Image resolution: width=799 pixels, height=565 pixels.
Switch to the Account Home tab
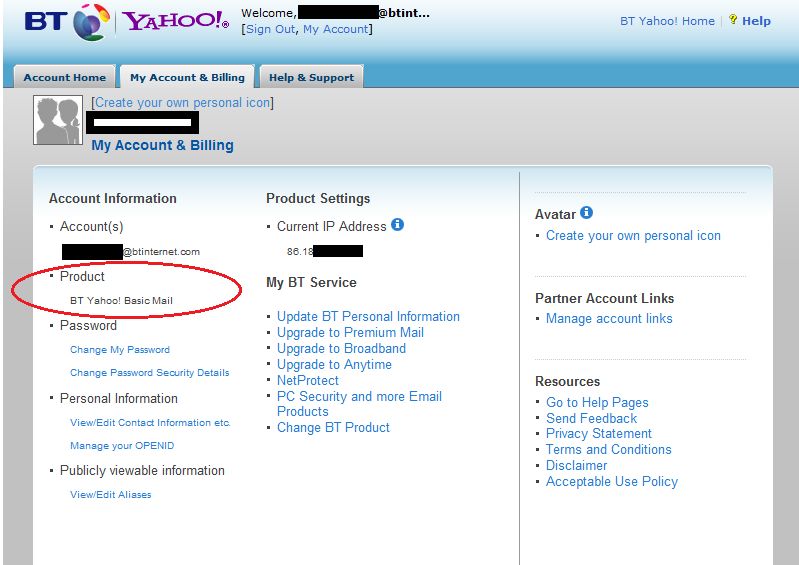(x=65, y=77)
